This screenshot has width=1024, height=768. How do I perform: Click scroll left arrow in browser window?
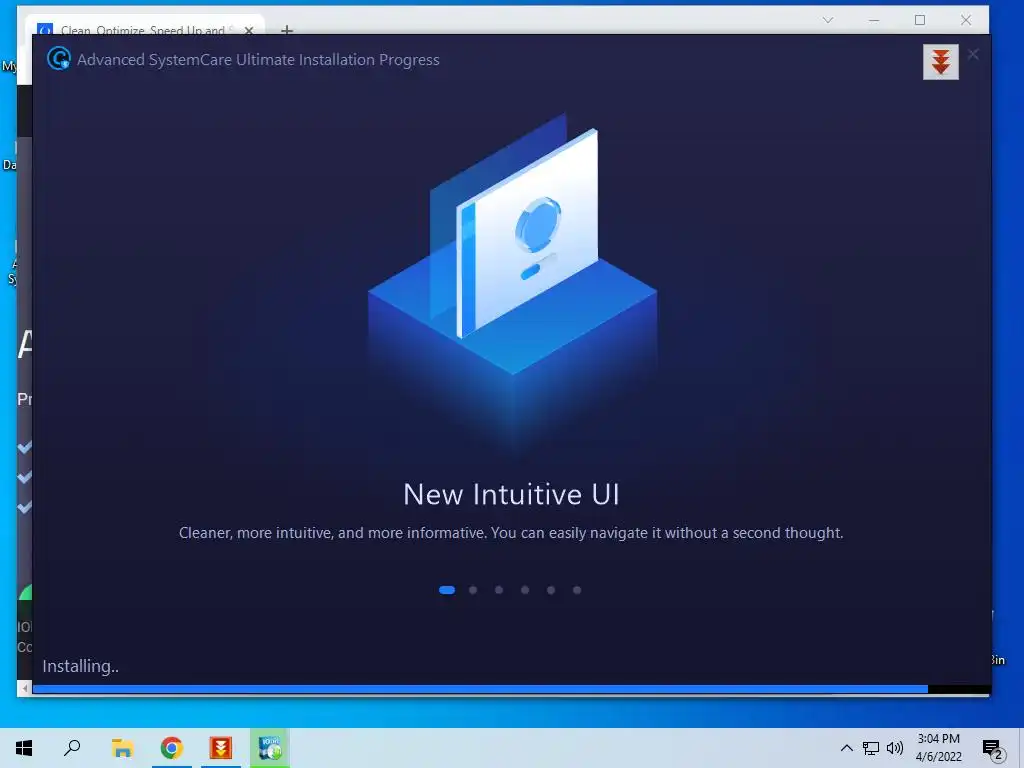[25, 688]
